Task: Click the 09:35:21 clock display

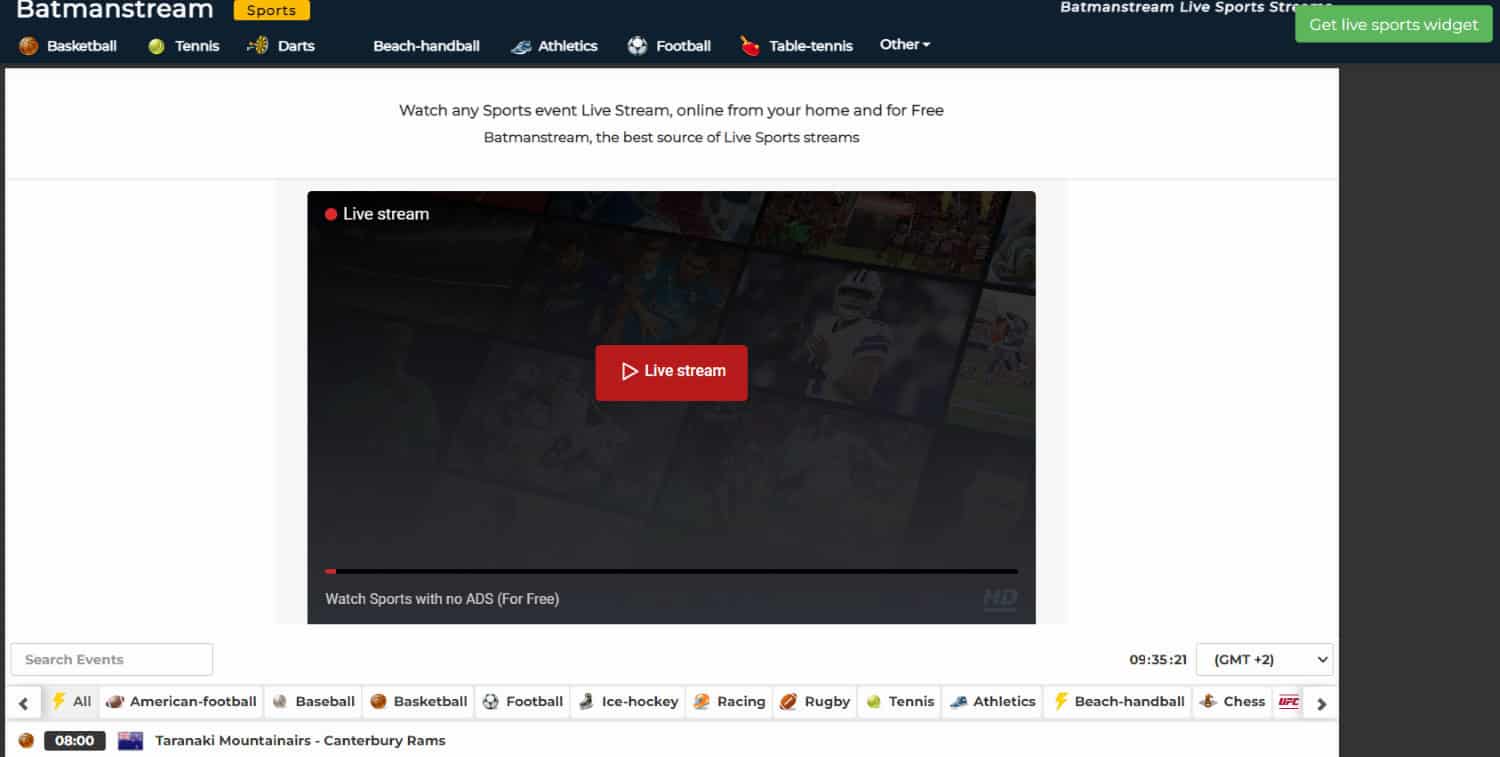Action: click(x=1158, y=660)
